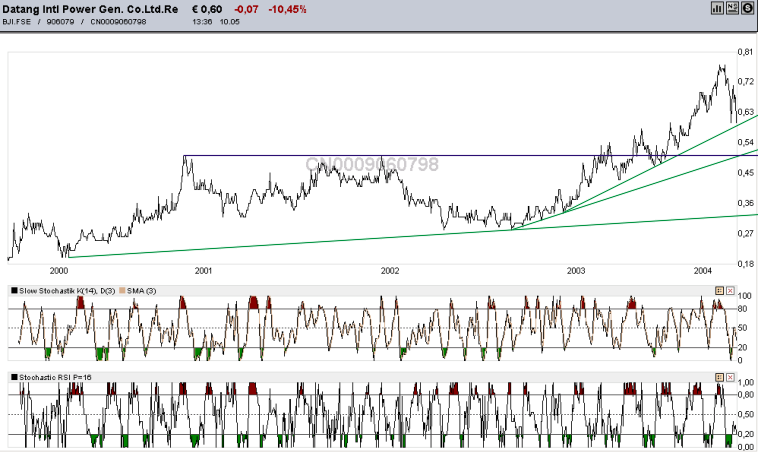Click the 0,81 price axis label
The image size is (758, 453).
pyautogui.click(x=746, y=52)
